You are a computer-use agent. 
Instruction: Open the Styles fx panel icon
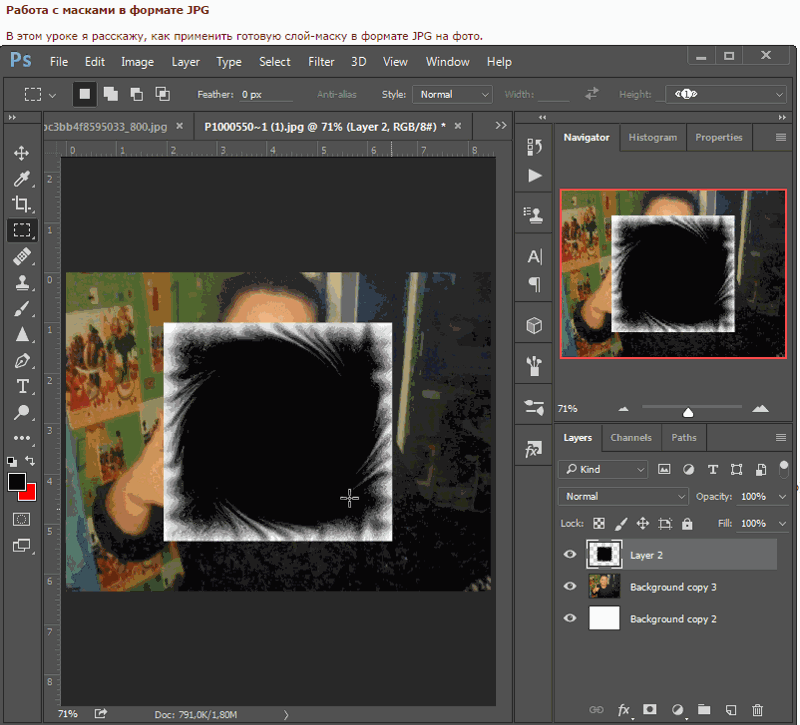[533, 449]
